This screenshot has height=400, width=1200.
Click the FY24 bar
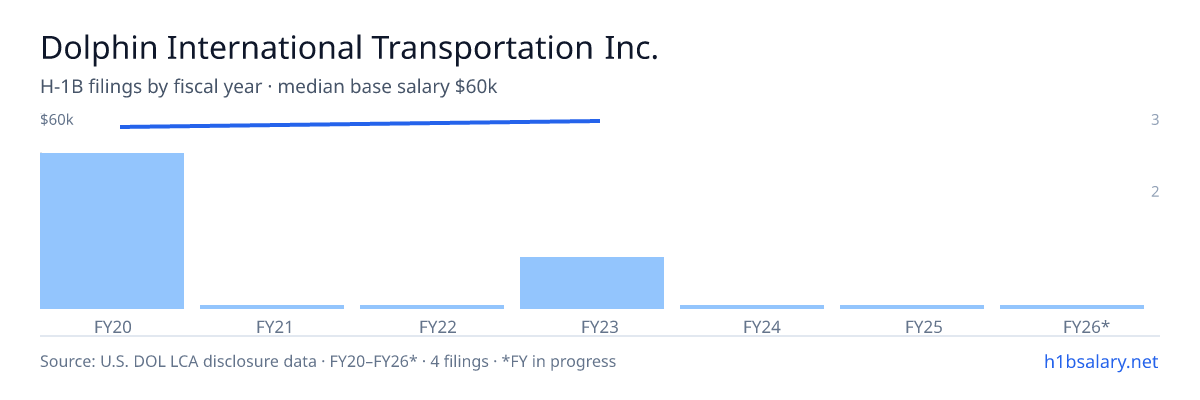tap(752, 307)
